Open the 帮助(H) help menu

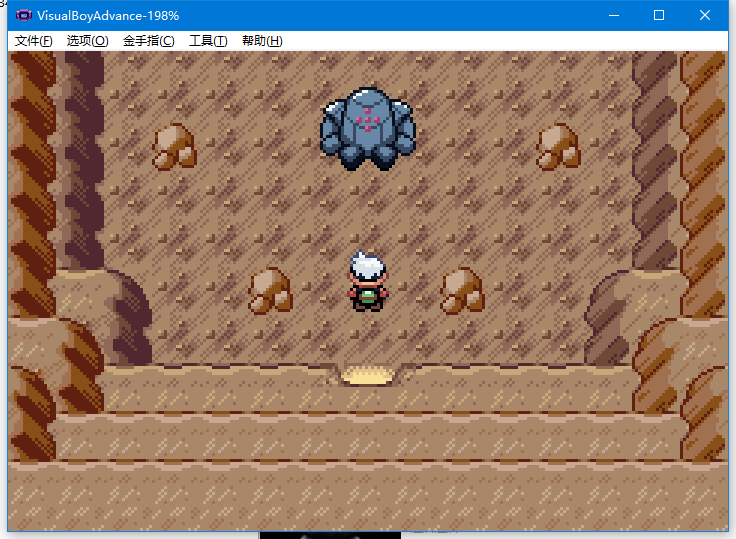pos(262,41)
